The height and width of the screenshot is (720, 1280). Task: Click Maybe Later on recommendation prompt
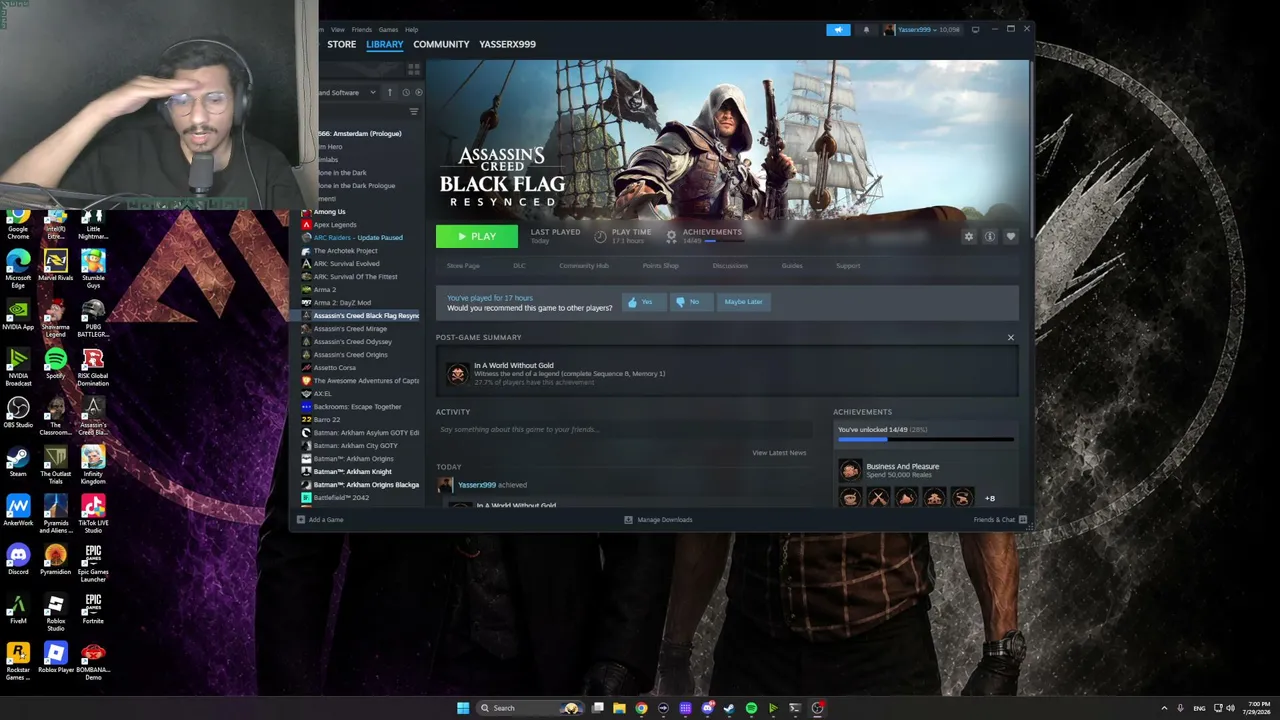pyautogui.click(x=743, y=302)
